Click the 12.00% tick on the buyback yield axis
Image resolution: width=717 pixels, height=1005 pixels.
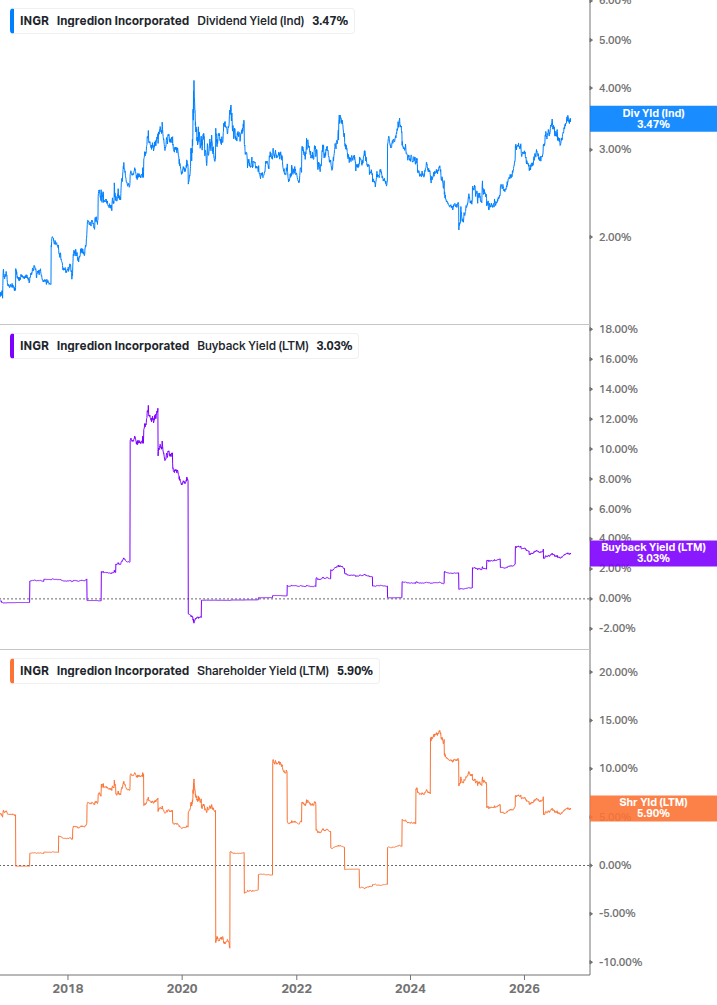618,419
